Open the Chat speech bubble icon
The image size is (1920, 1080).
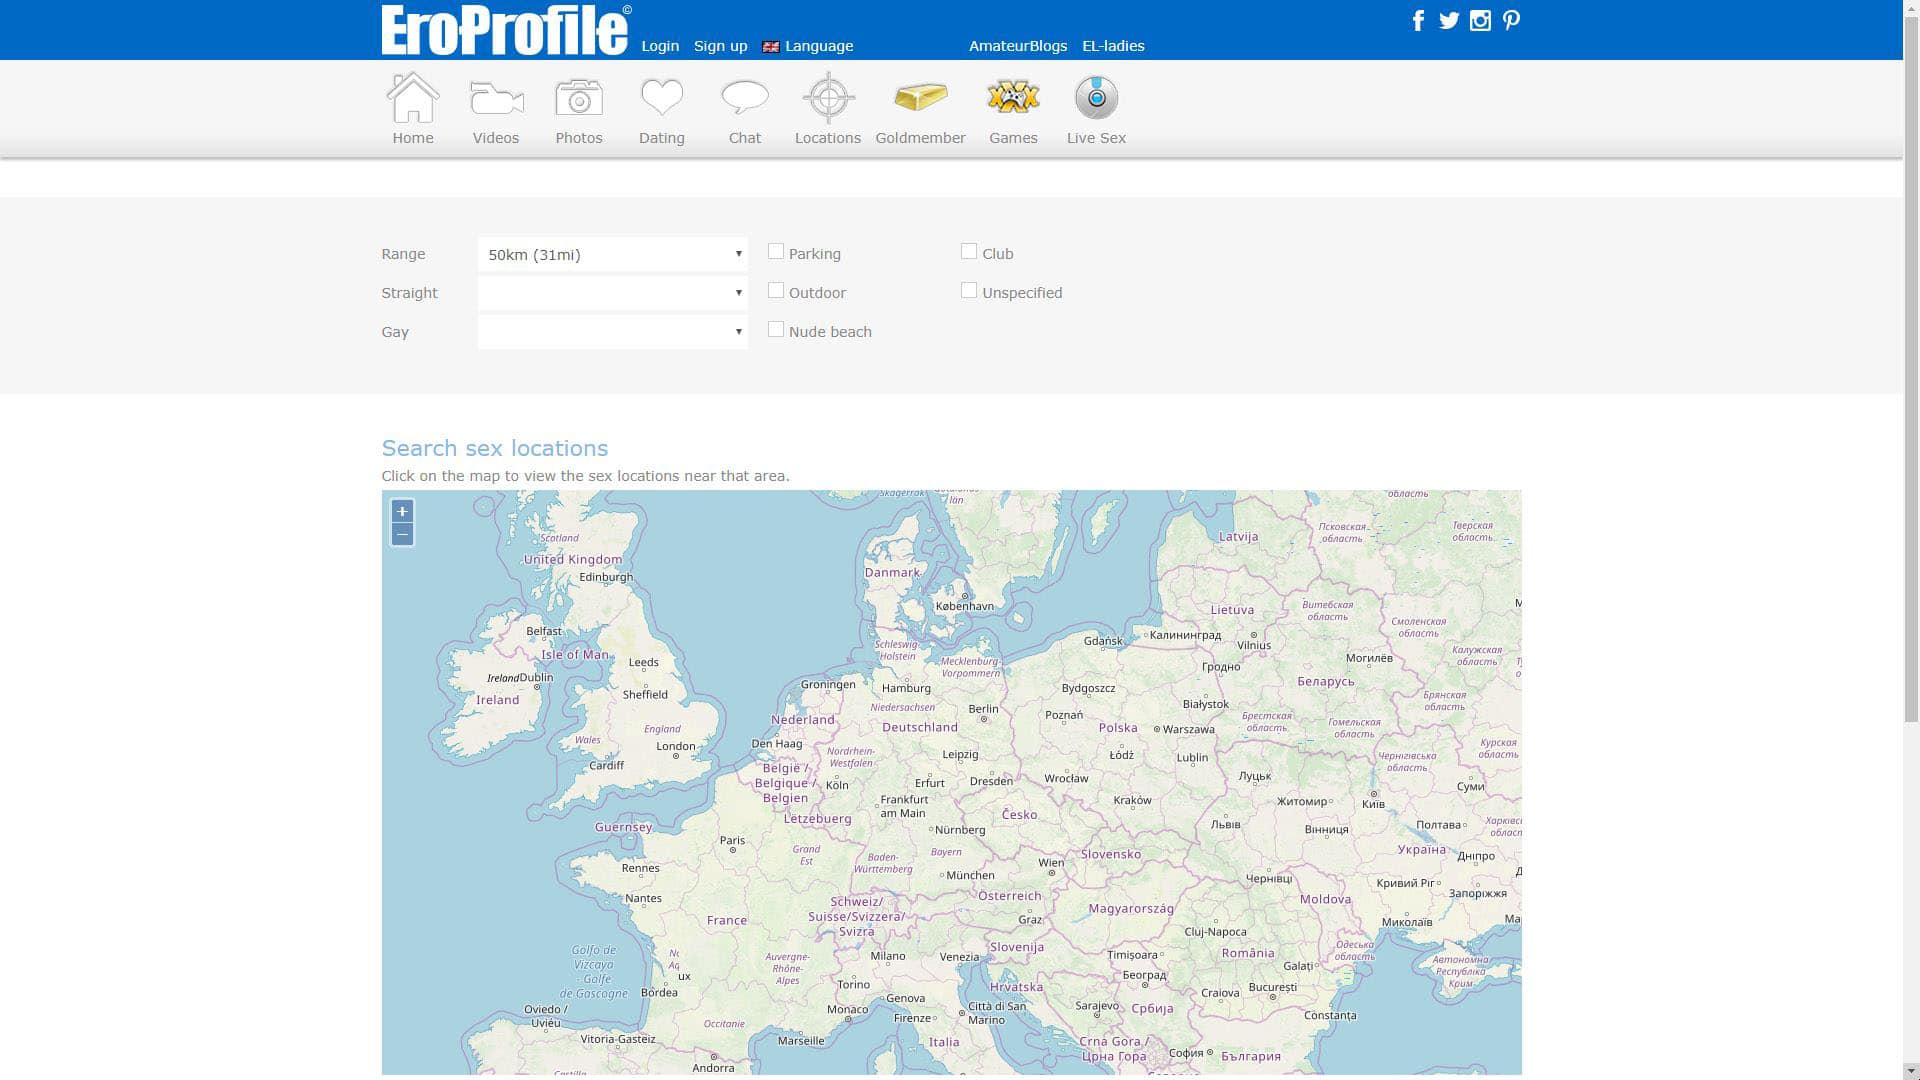coord(744,98)
